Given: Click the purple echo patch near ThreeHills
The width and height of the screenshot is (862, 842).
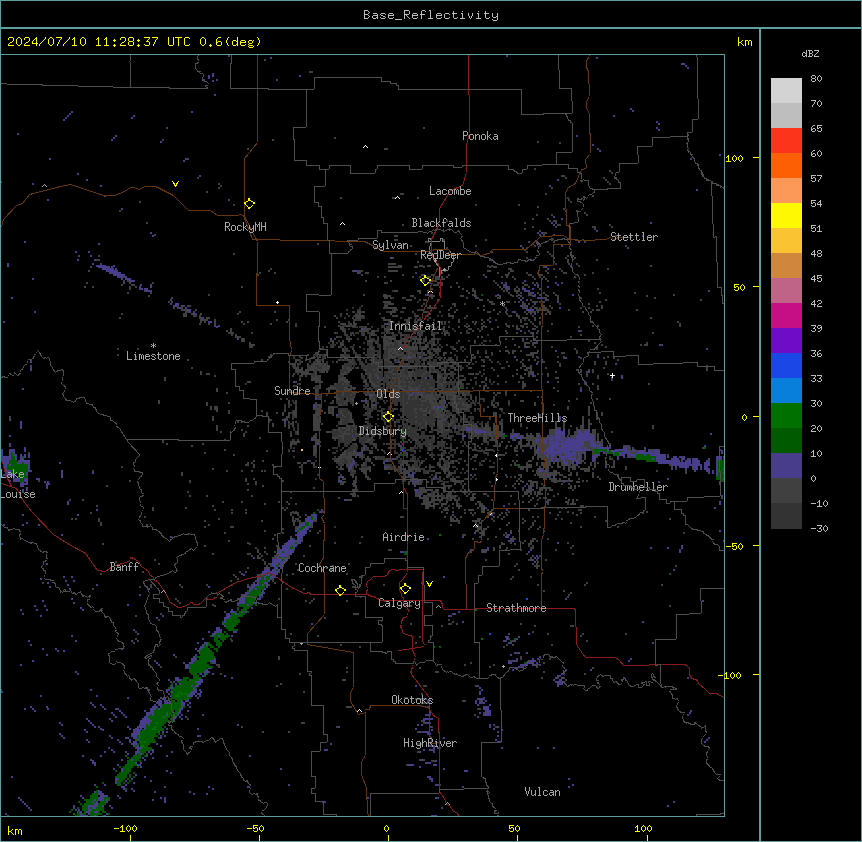Looking at the screenshot, I should tap(566, 445).
